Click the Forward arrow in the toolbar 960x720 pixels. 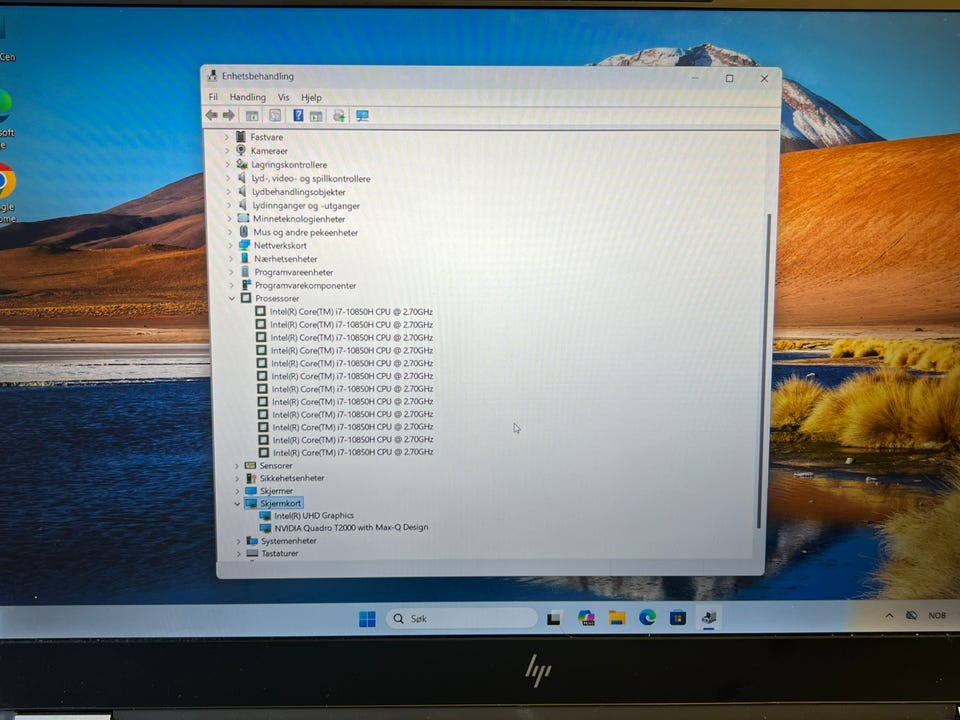pyautogui.click(x=228, y=115)
